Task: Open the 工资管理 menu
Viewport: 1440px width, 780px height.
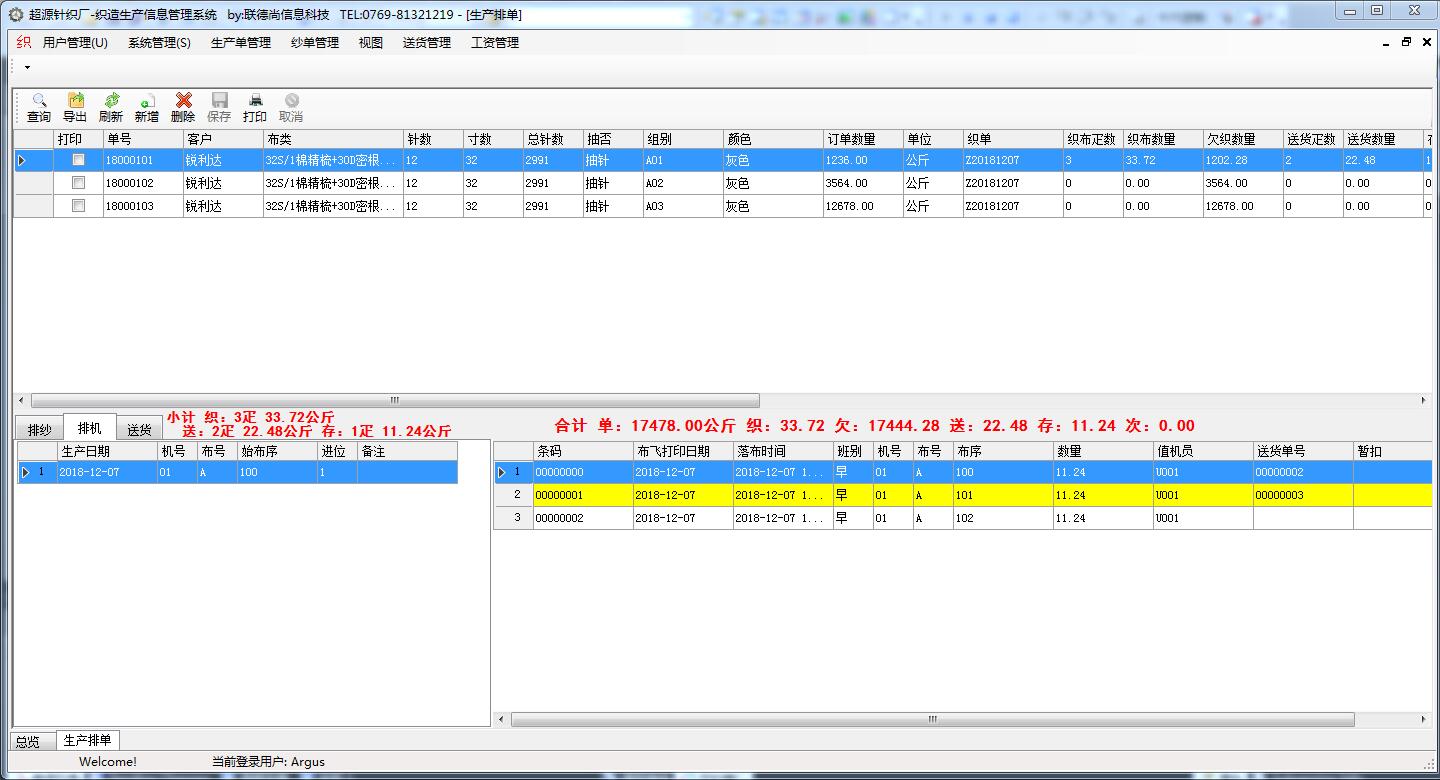Action: [495, 42]
